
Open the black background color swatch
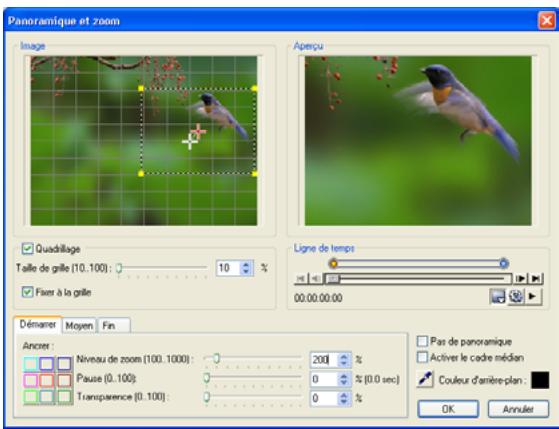pyautogui.click(x=540, y=380)
